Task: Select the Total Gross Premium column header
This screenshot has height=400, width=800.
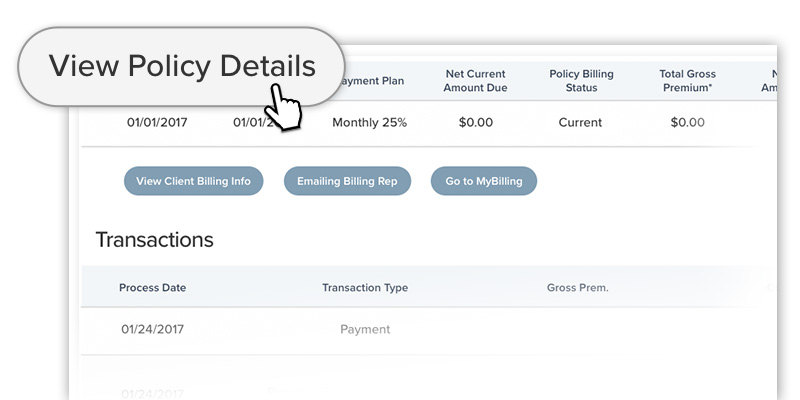Action: pos(687,81)
